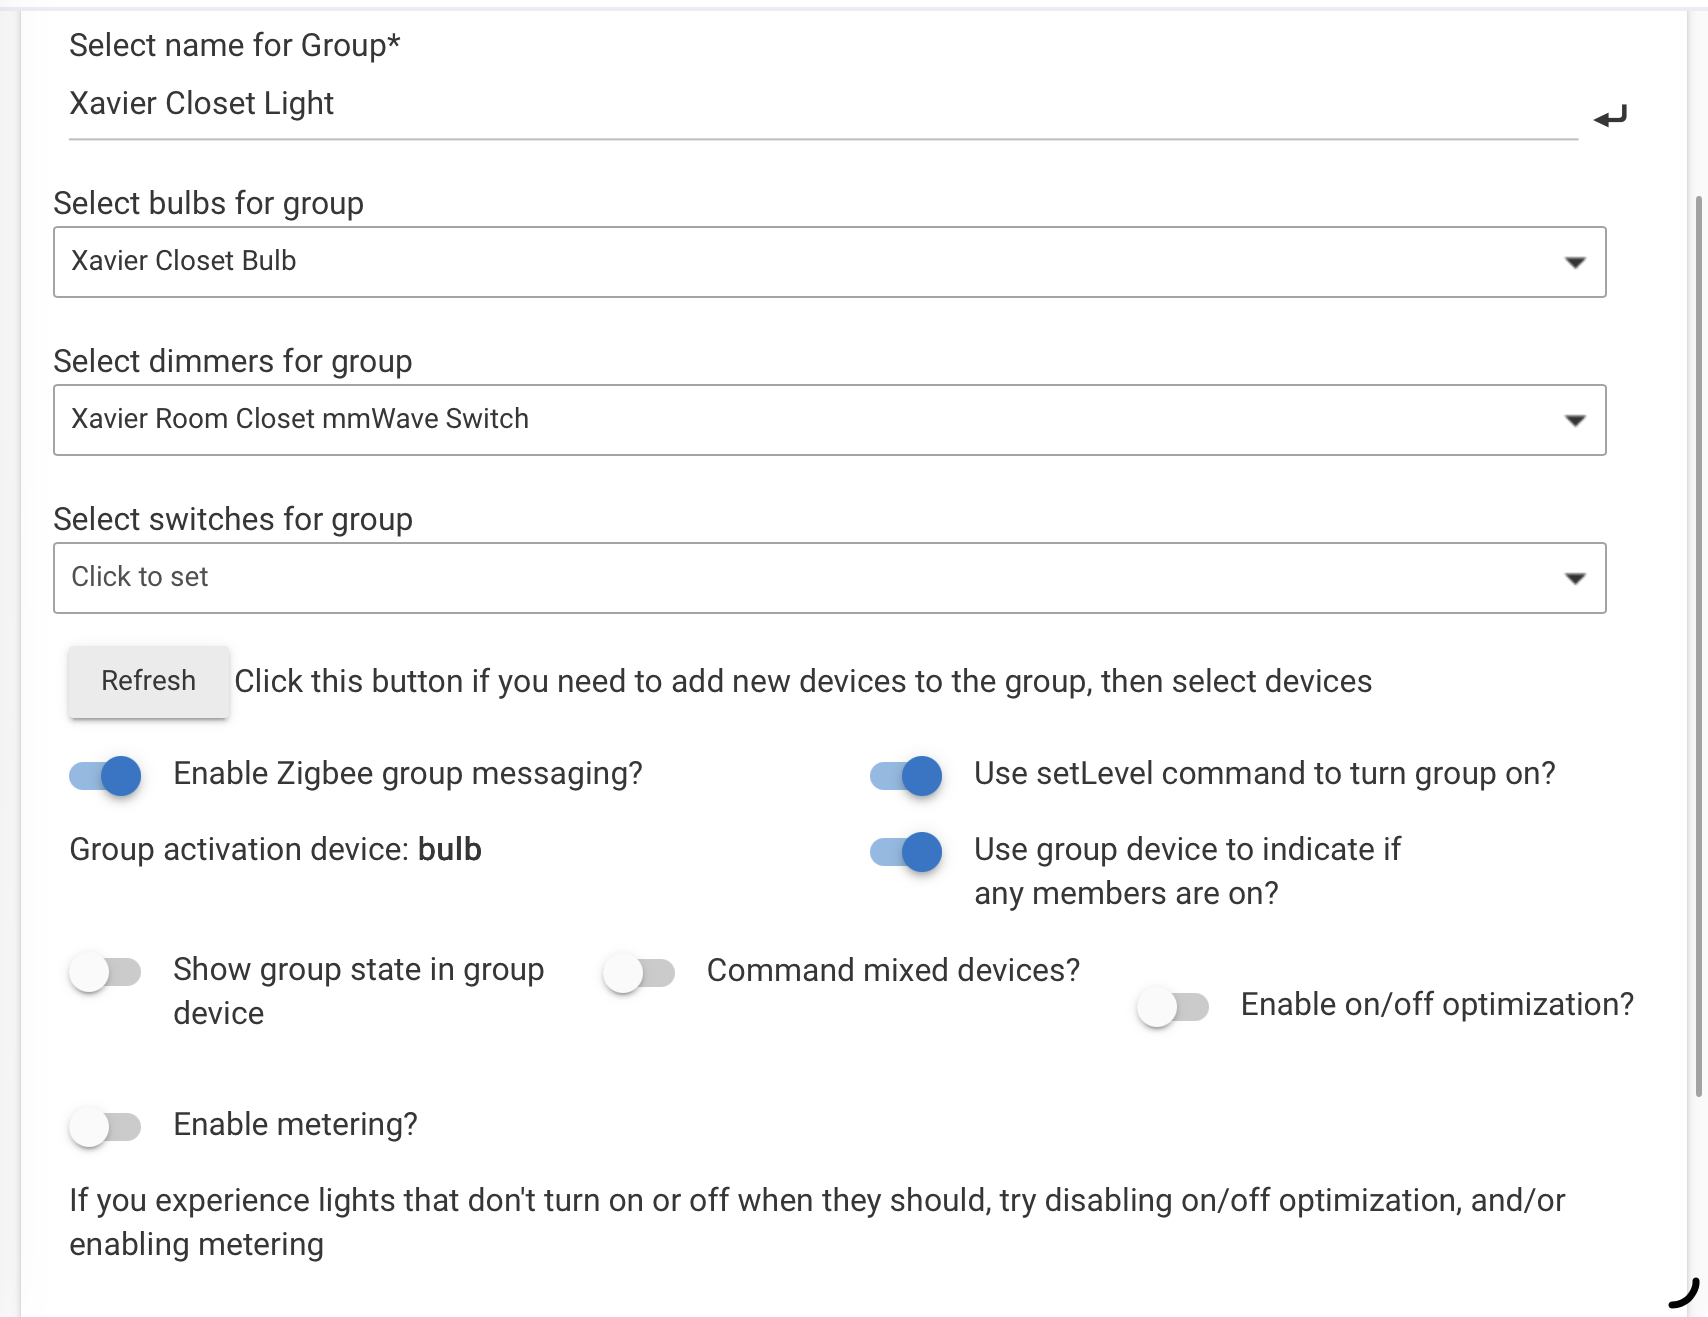The height and width of the screenshot is (1317, 1708).
Task: Click the Enable Zigbee group messaging label
Action: [408, 774]
